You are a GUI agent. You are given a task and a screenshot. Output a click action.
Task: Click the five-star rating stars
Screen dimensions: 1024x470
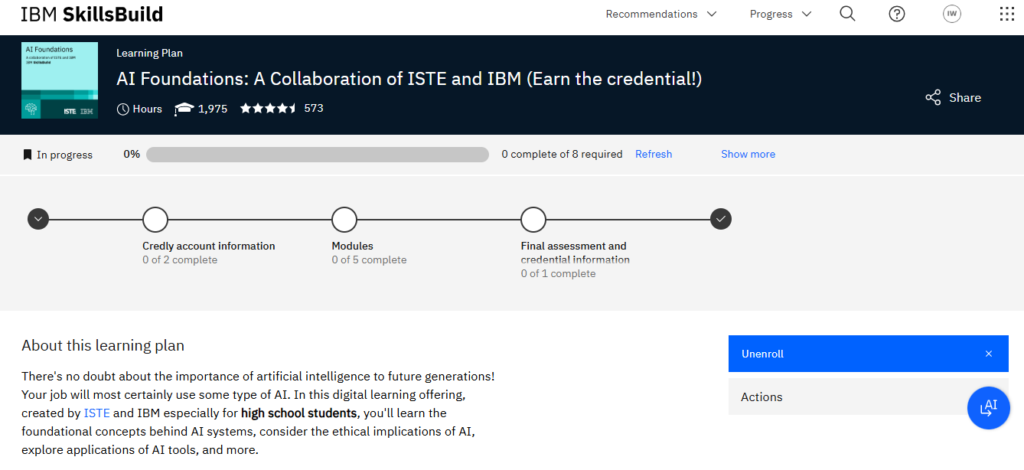pos(268,108)
